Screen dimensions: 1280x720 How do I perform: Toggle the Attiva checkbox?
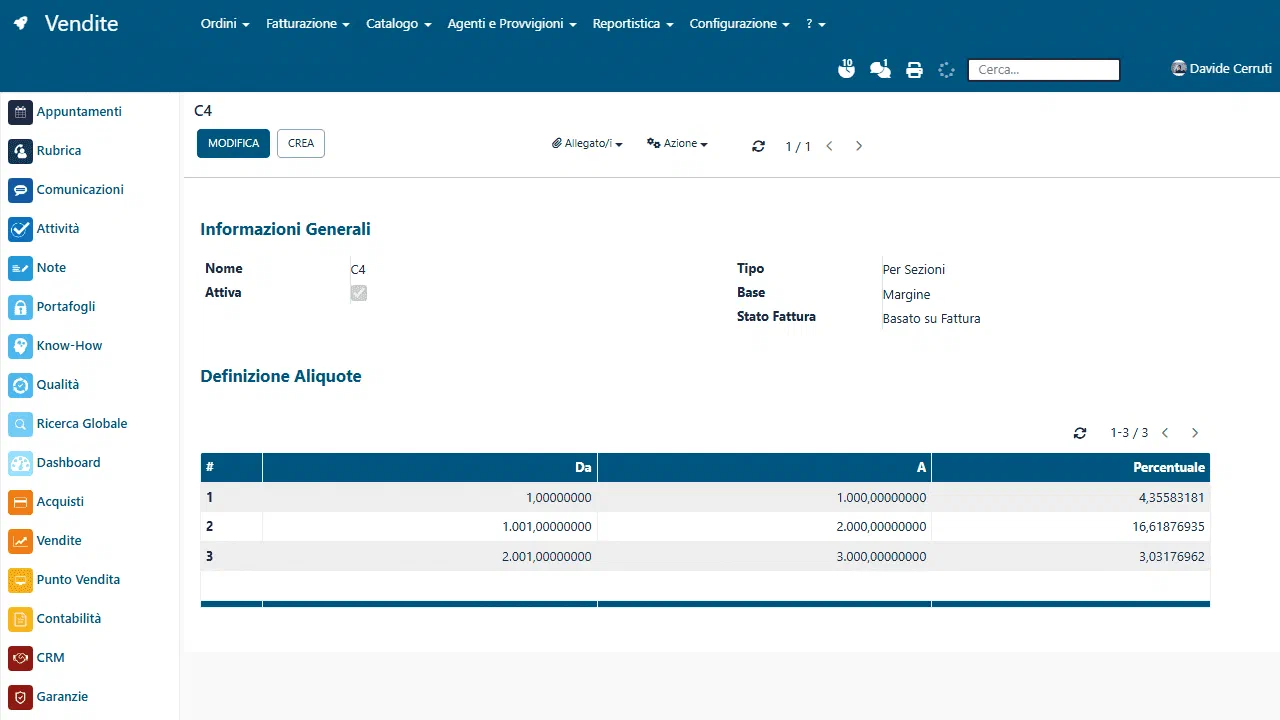click(358, 293)
